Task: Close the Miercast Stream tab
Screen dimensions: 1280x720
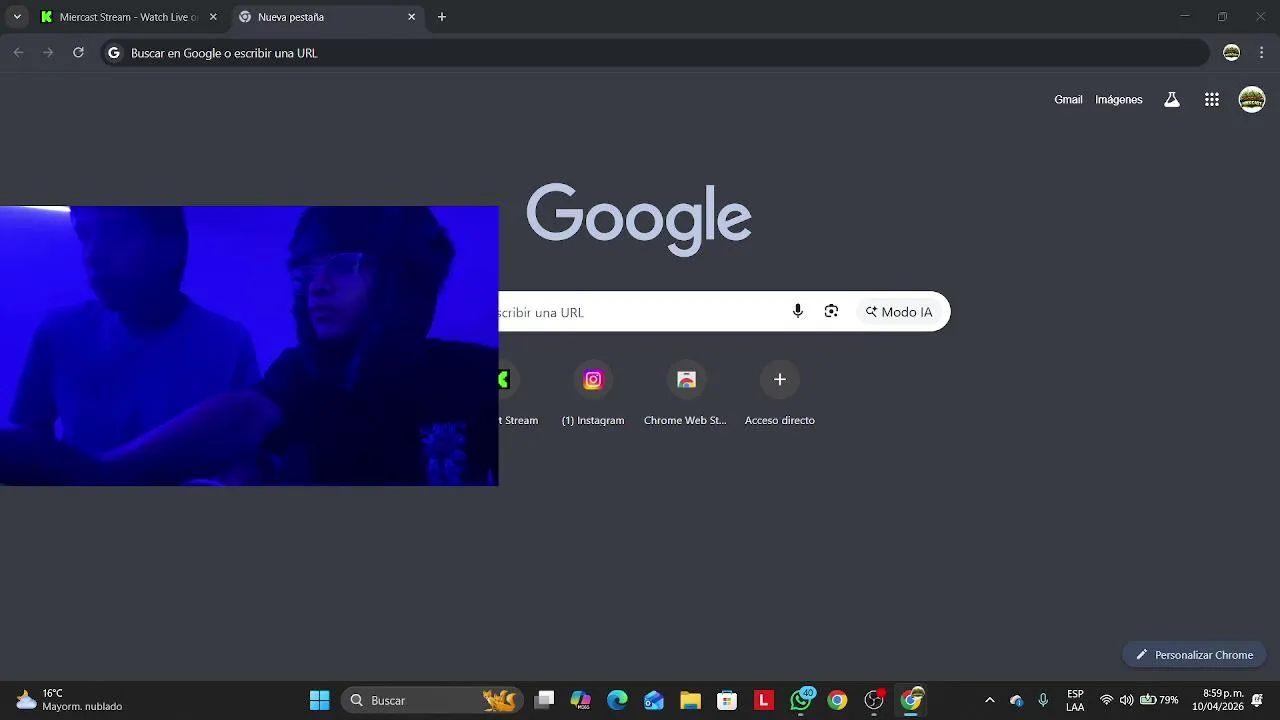Action: [x=212, y=17]
